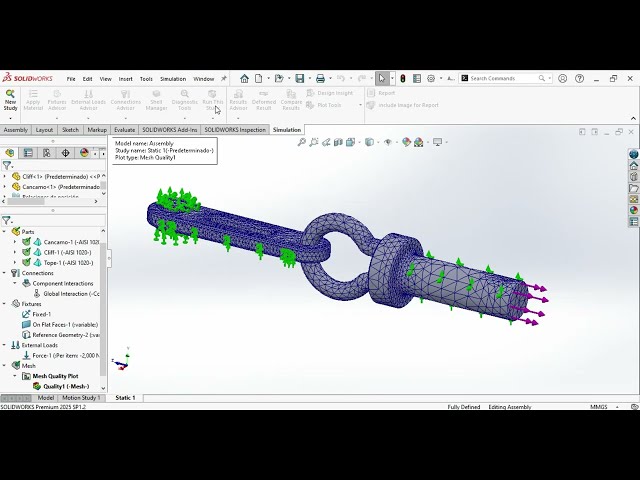Select Previous View icon in view toolbar
Image resolution: width=640 pixels, height=480 pixels.
click(x=326, y=142)
